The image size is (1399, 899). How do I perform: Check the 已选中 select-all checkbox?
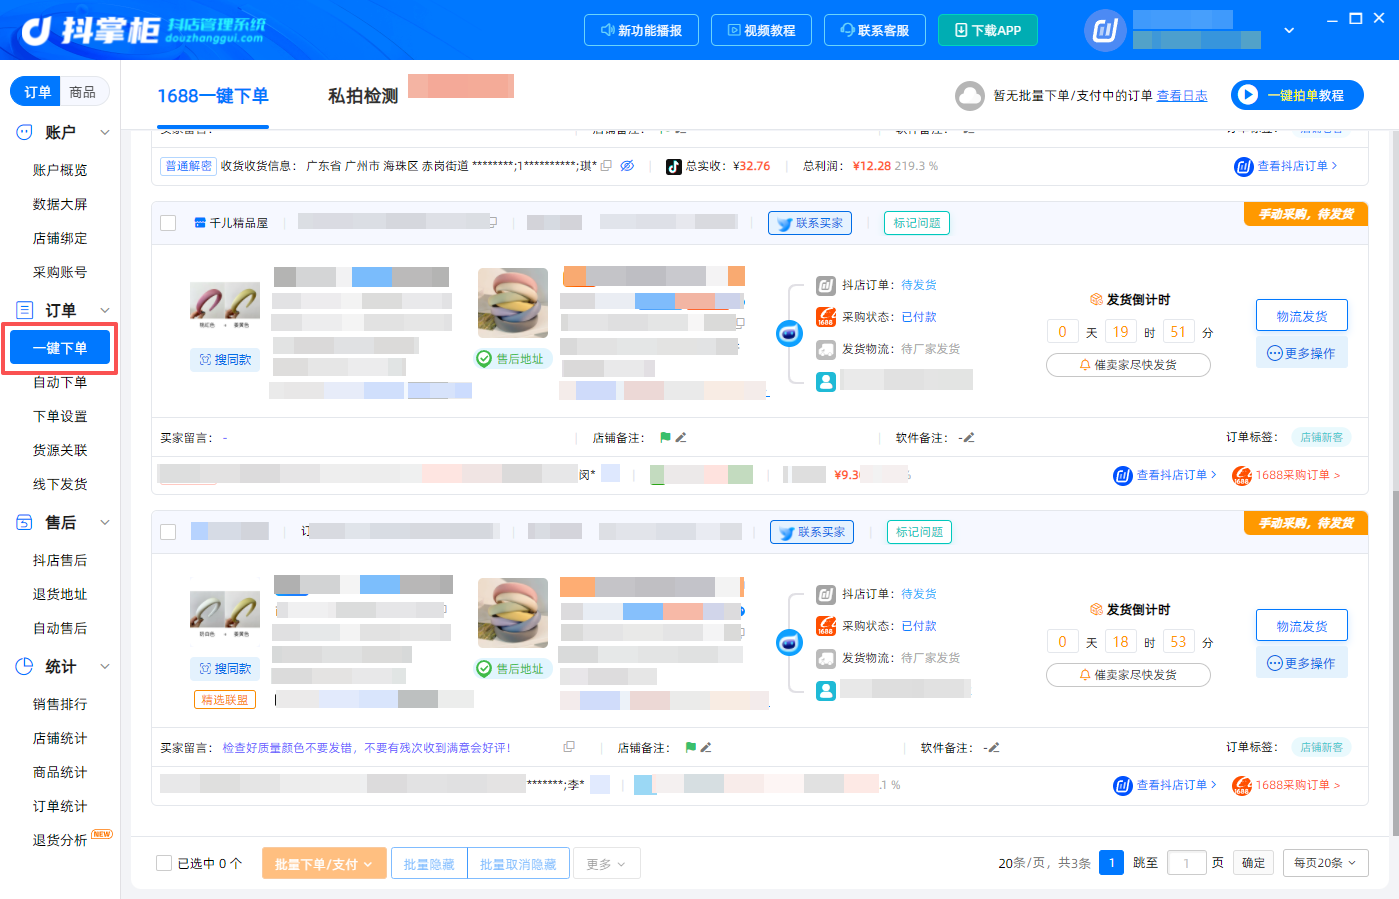tap(164, 863)
